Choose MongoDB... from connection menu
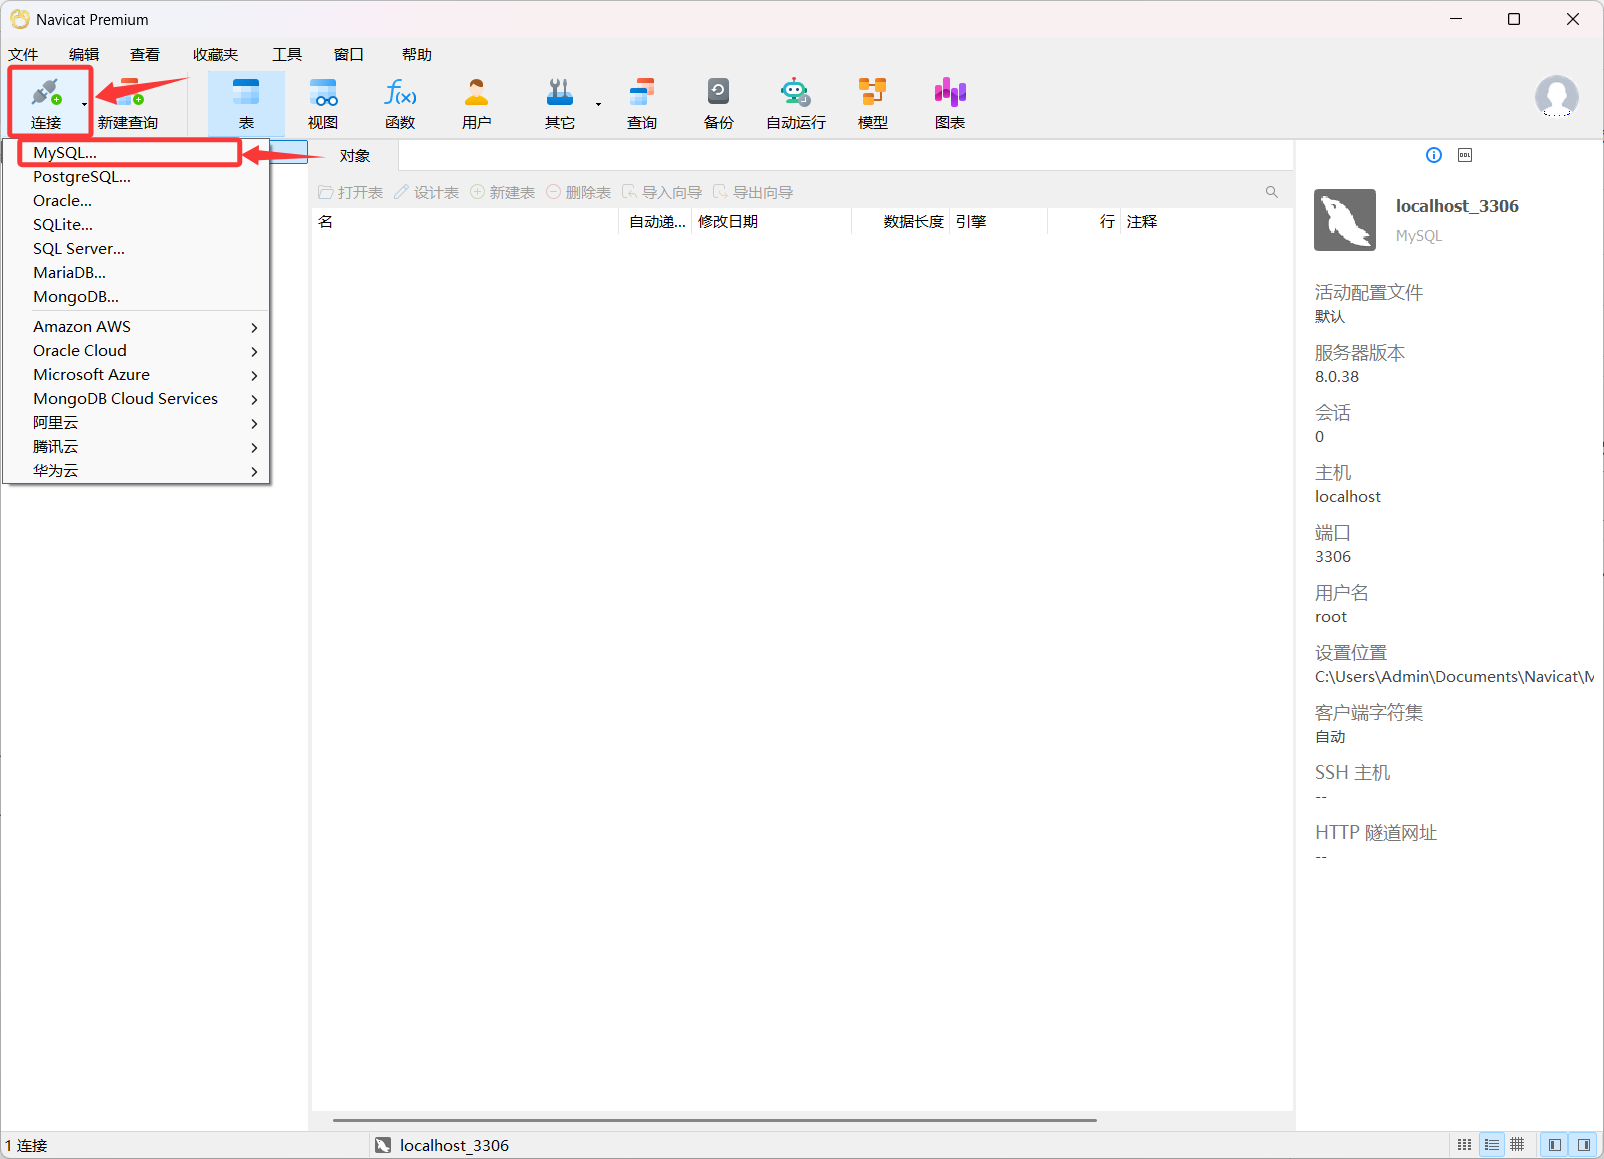Screen dimensions: 1604x1159 (x=137, y=297)
